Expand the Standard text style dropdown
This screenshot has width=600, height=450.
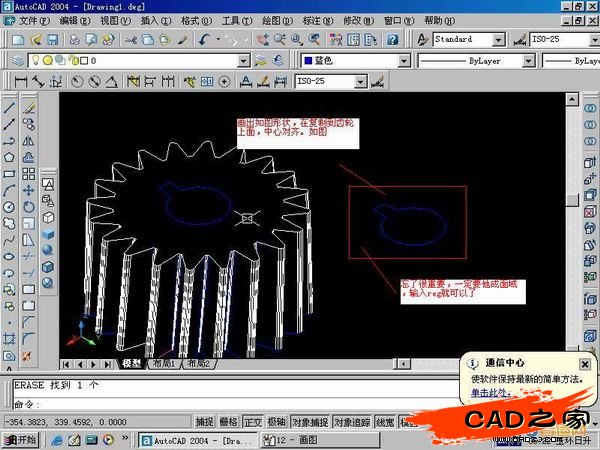click(498, 39)
